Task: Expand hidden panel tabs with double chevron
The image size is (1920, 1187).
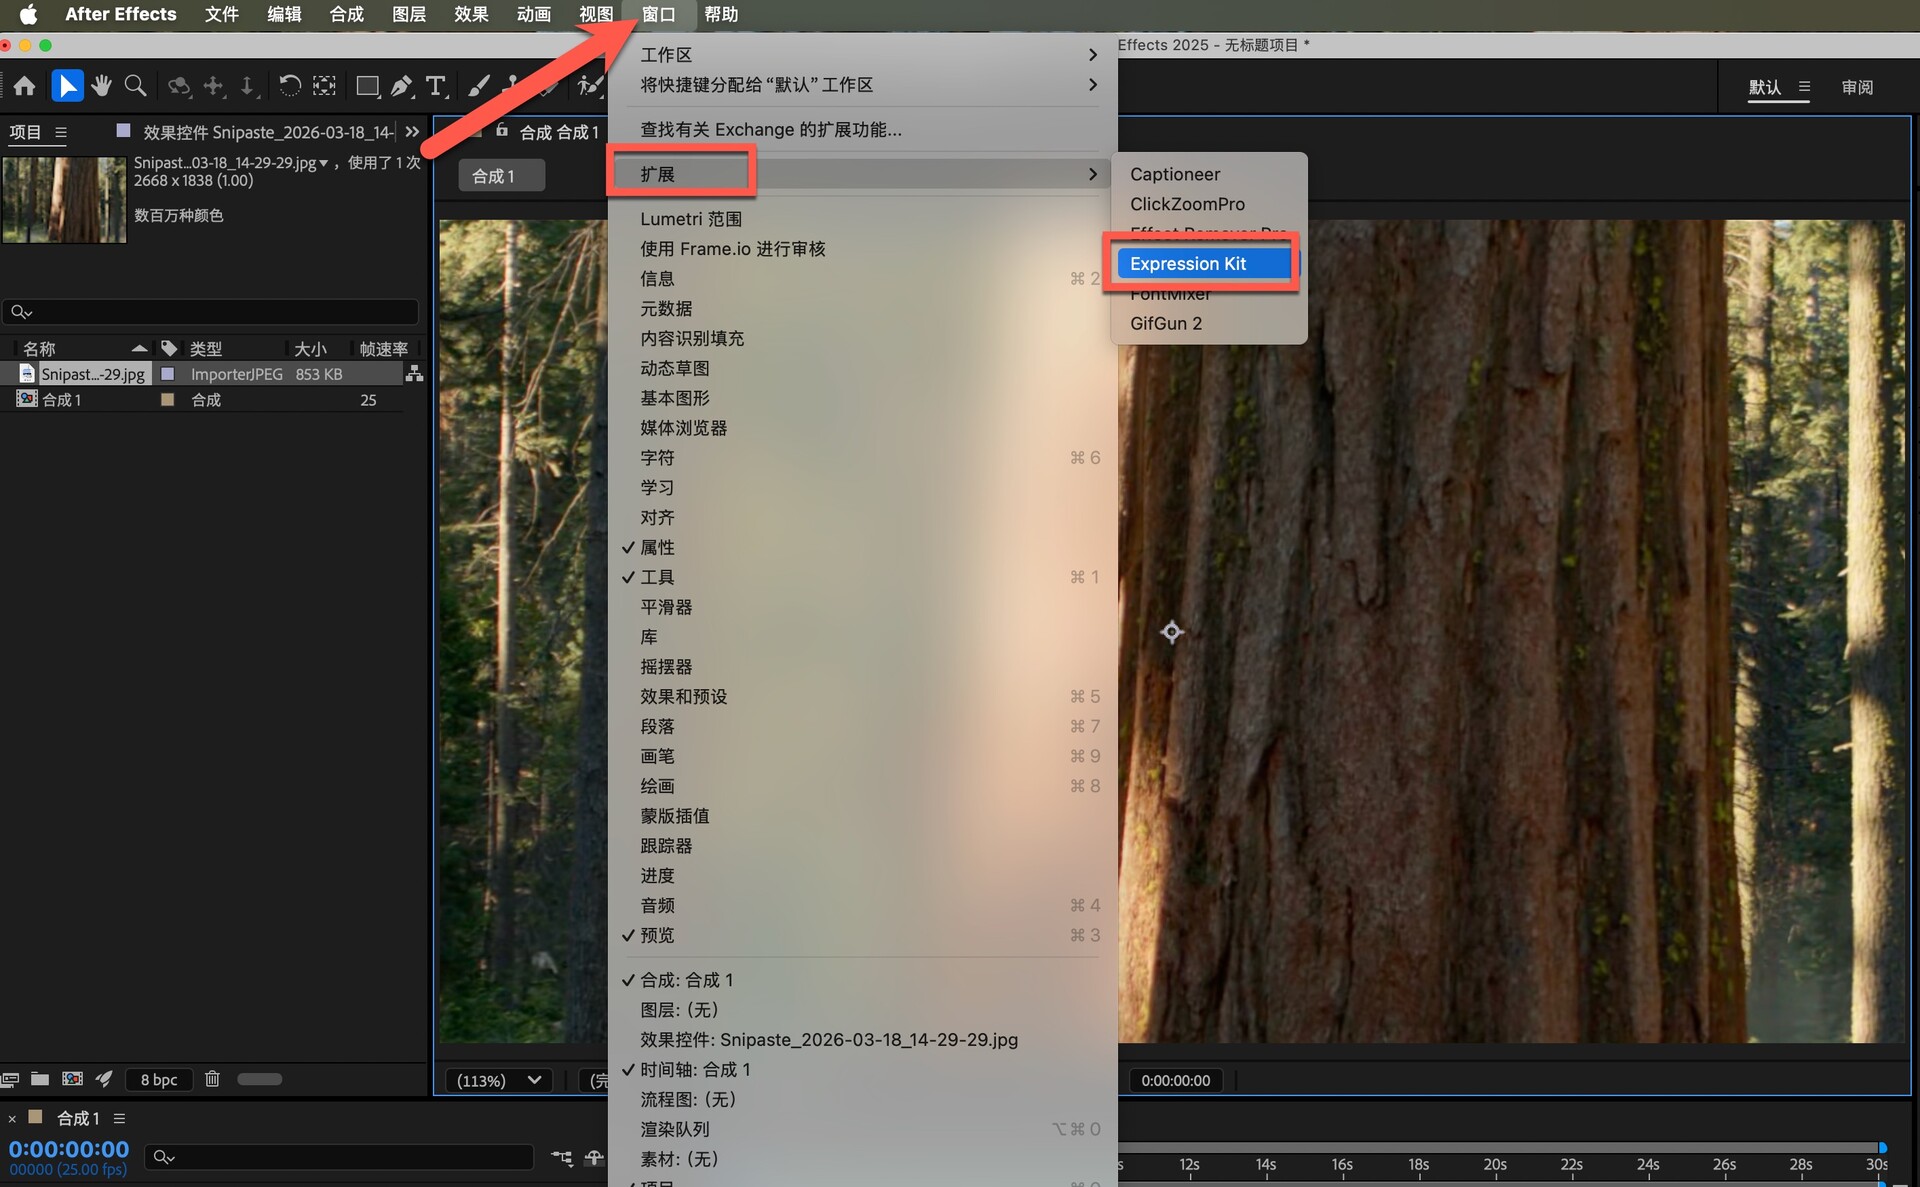Action: 412,132
